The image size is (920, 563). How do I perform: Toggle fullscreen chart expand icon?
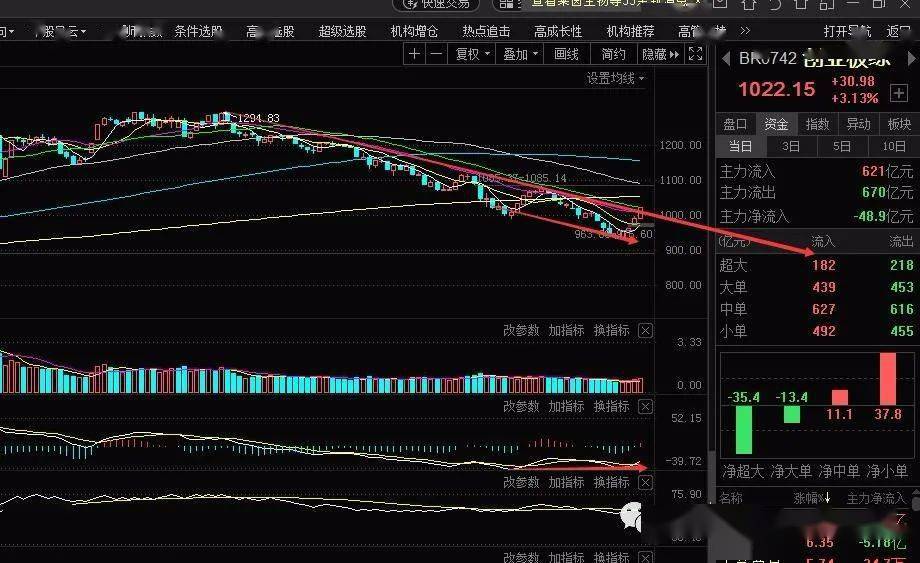point(695,54)
